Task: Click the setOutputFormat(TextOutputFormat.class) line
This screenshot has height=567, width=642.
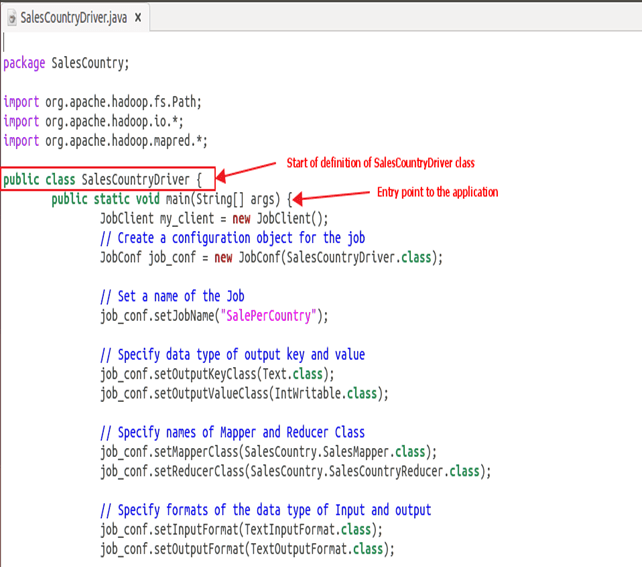Action: tap(247, 549)
